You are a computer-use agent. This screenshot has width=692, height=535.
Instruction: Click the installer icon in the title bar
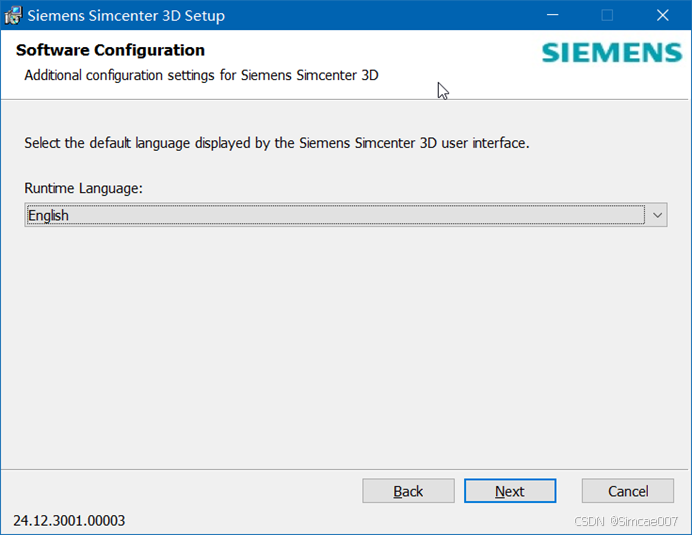pyautogui.click(x=13, y=15)
